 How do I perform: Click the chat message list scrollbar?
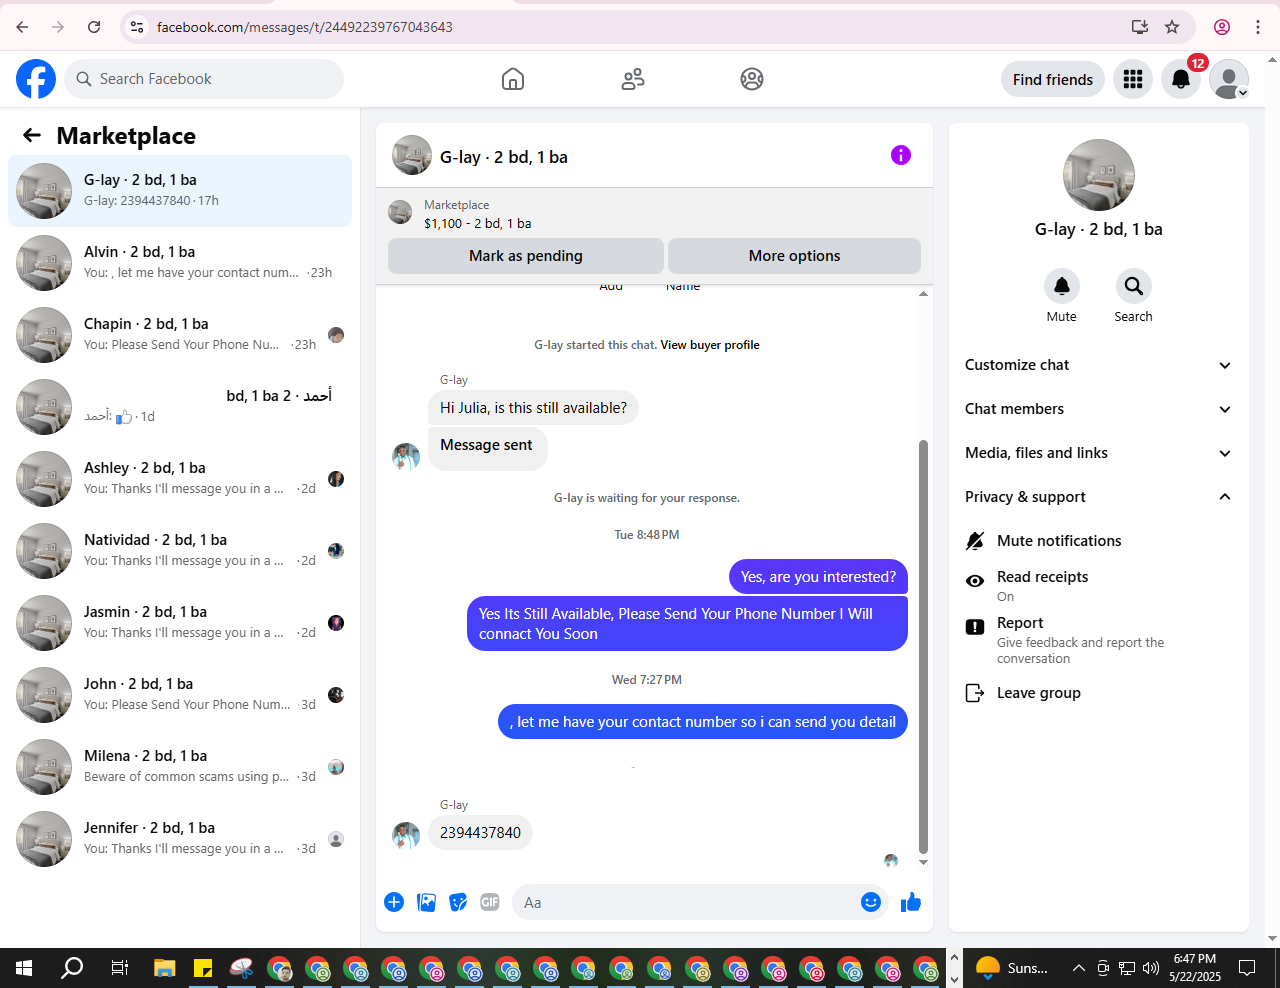923,647
